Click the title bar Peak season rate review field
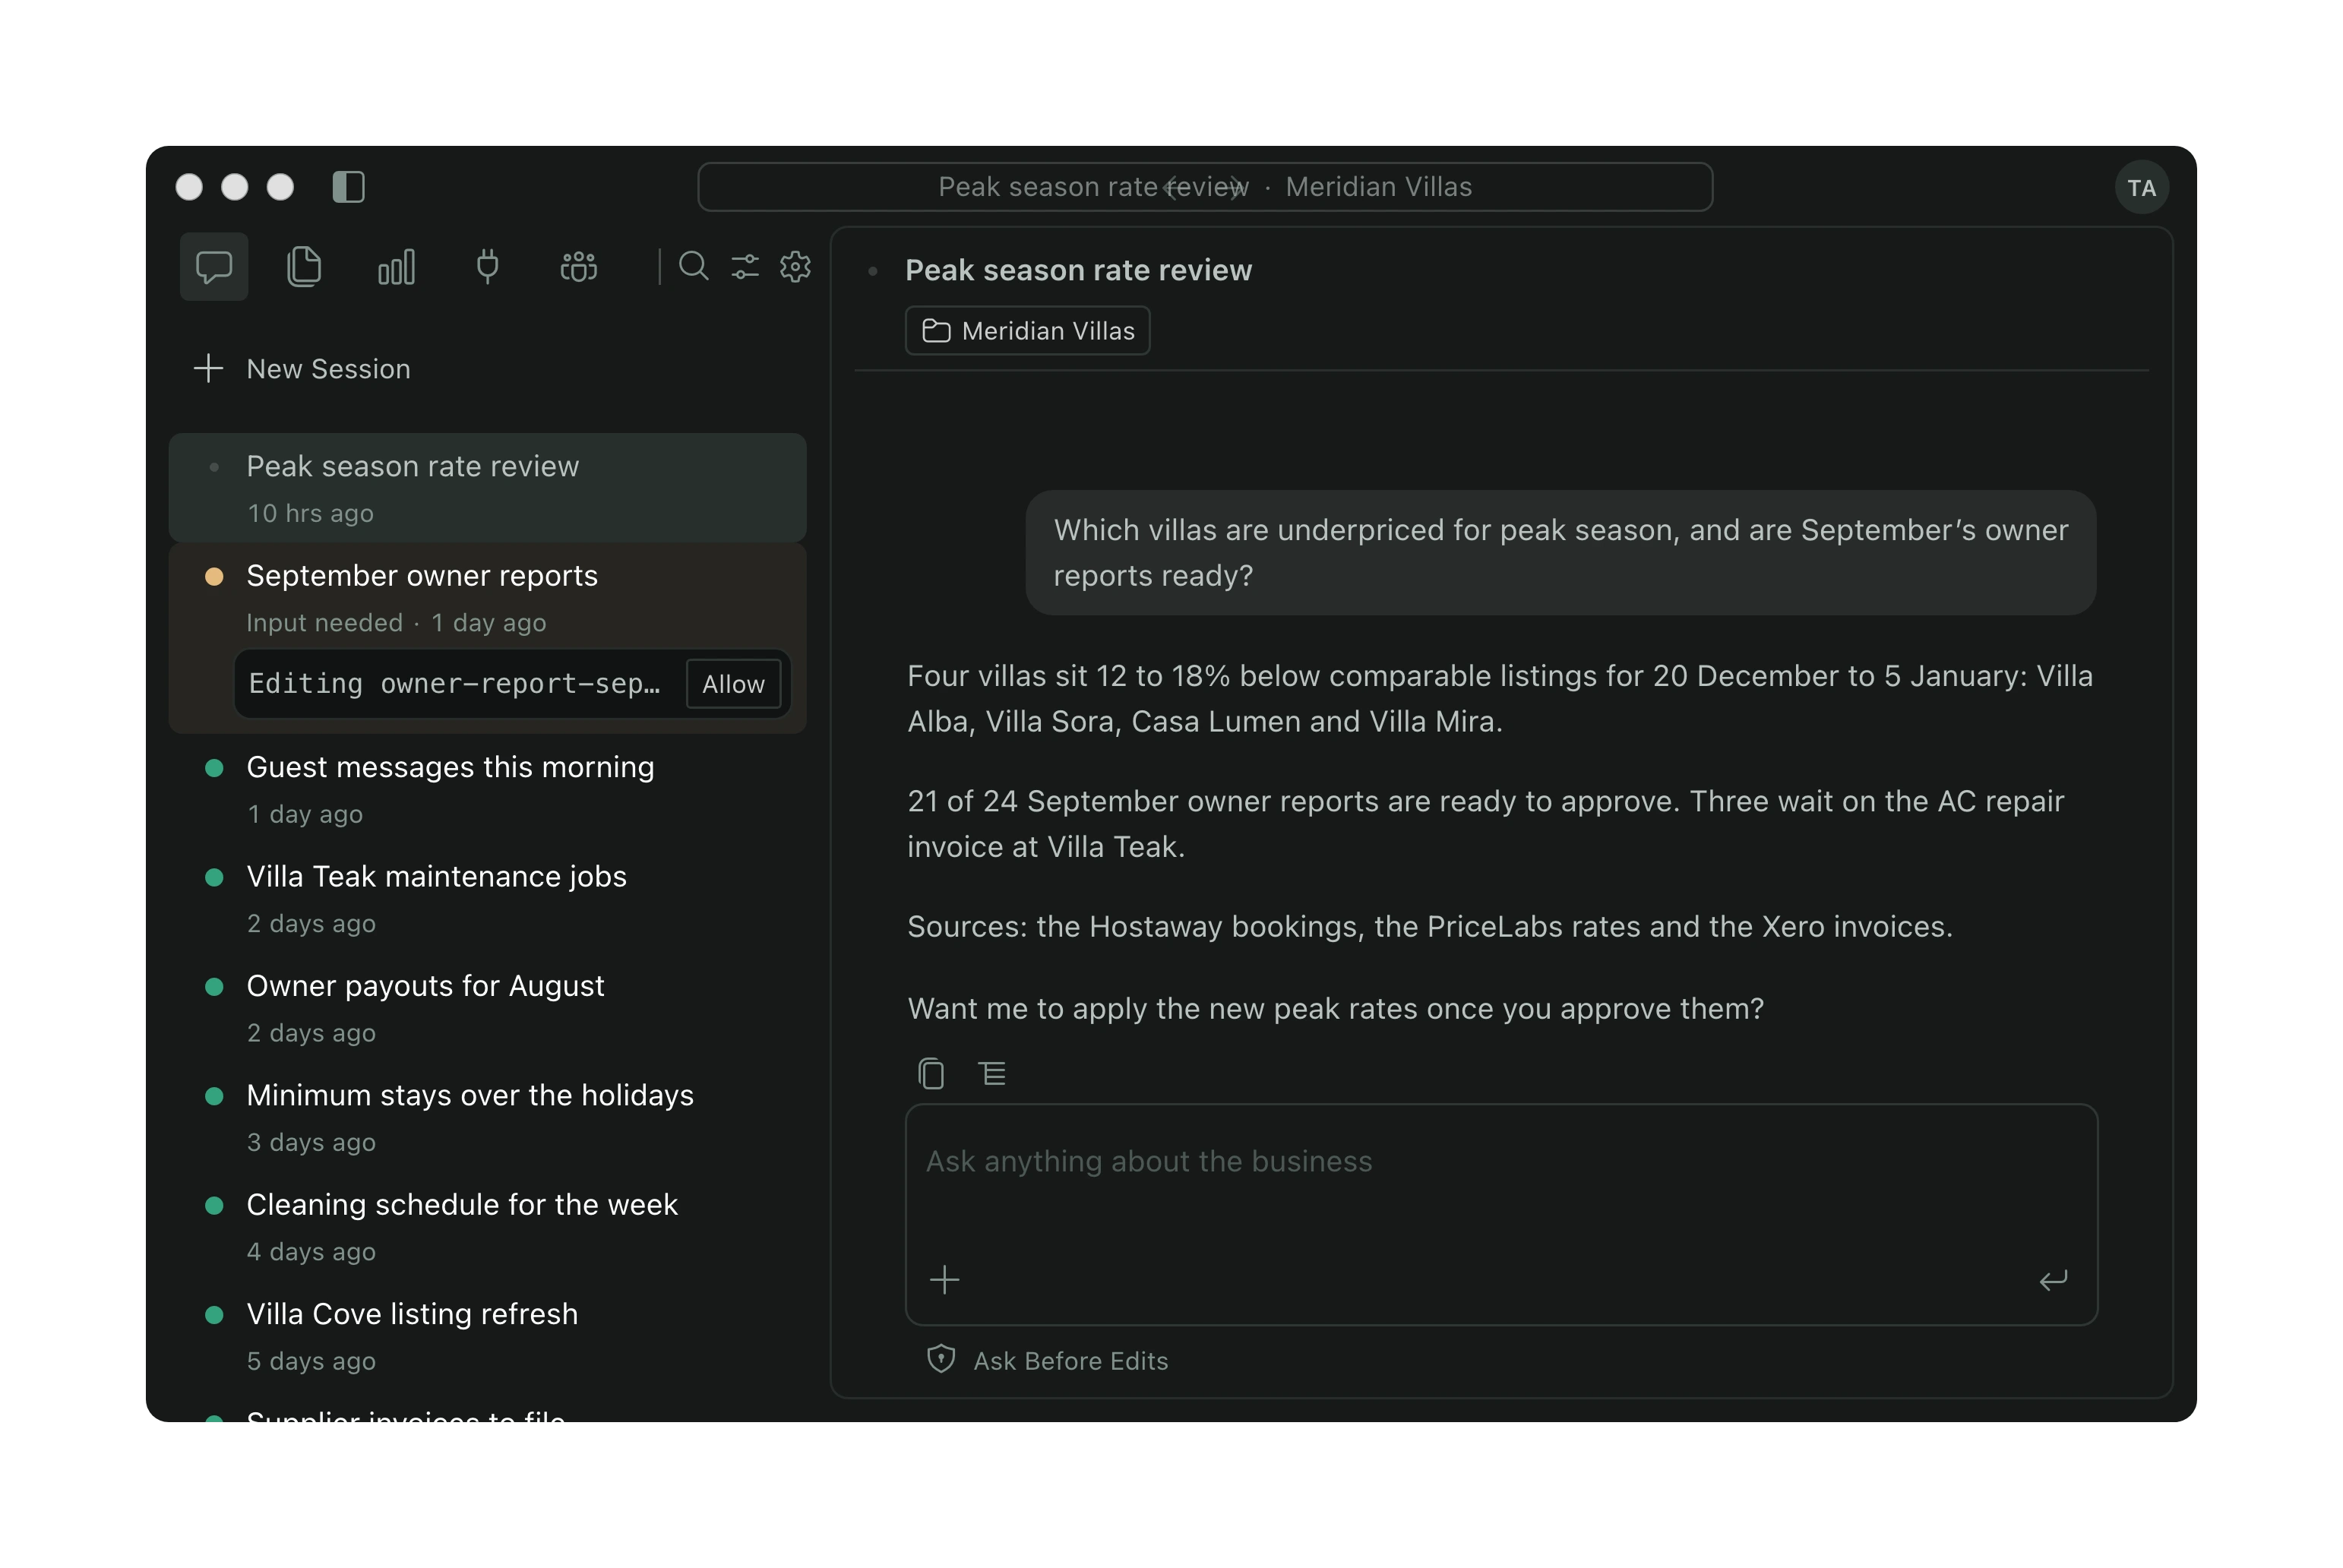 1205,187
